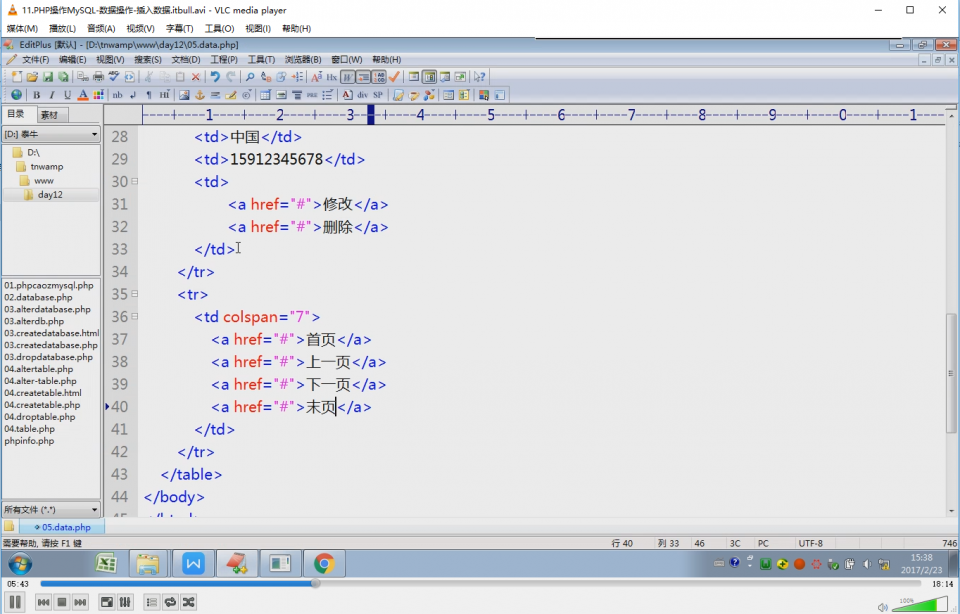Click the red Delete X icon
This screenshot has width=960, height=614.
tap(195, 77)
